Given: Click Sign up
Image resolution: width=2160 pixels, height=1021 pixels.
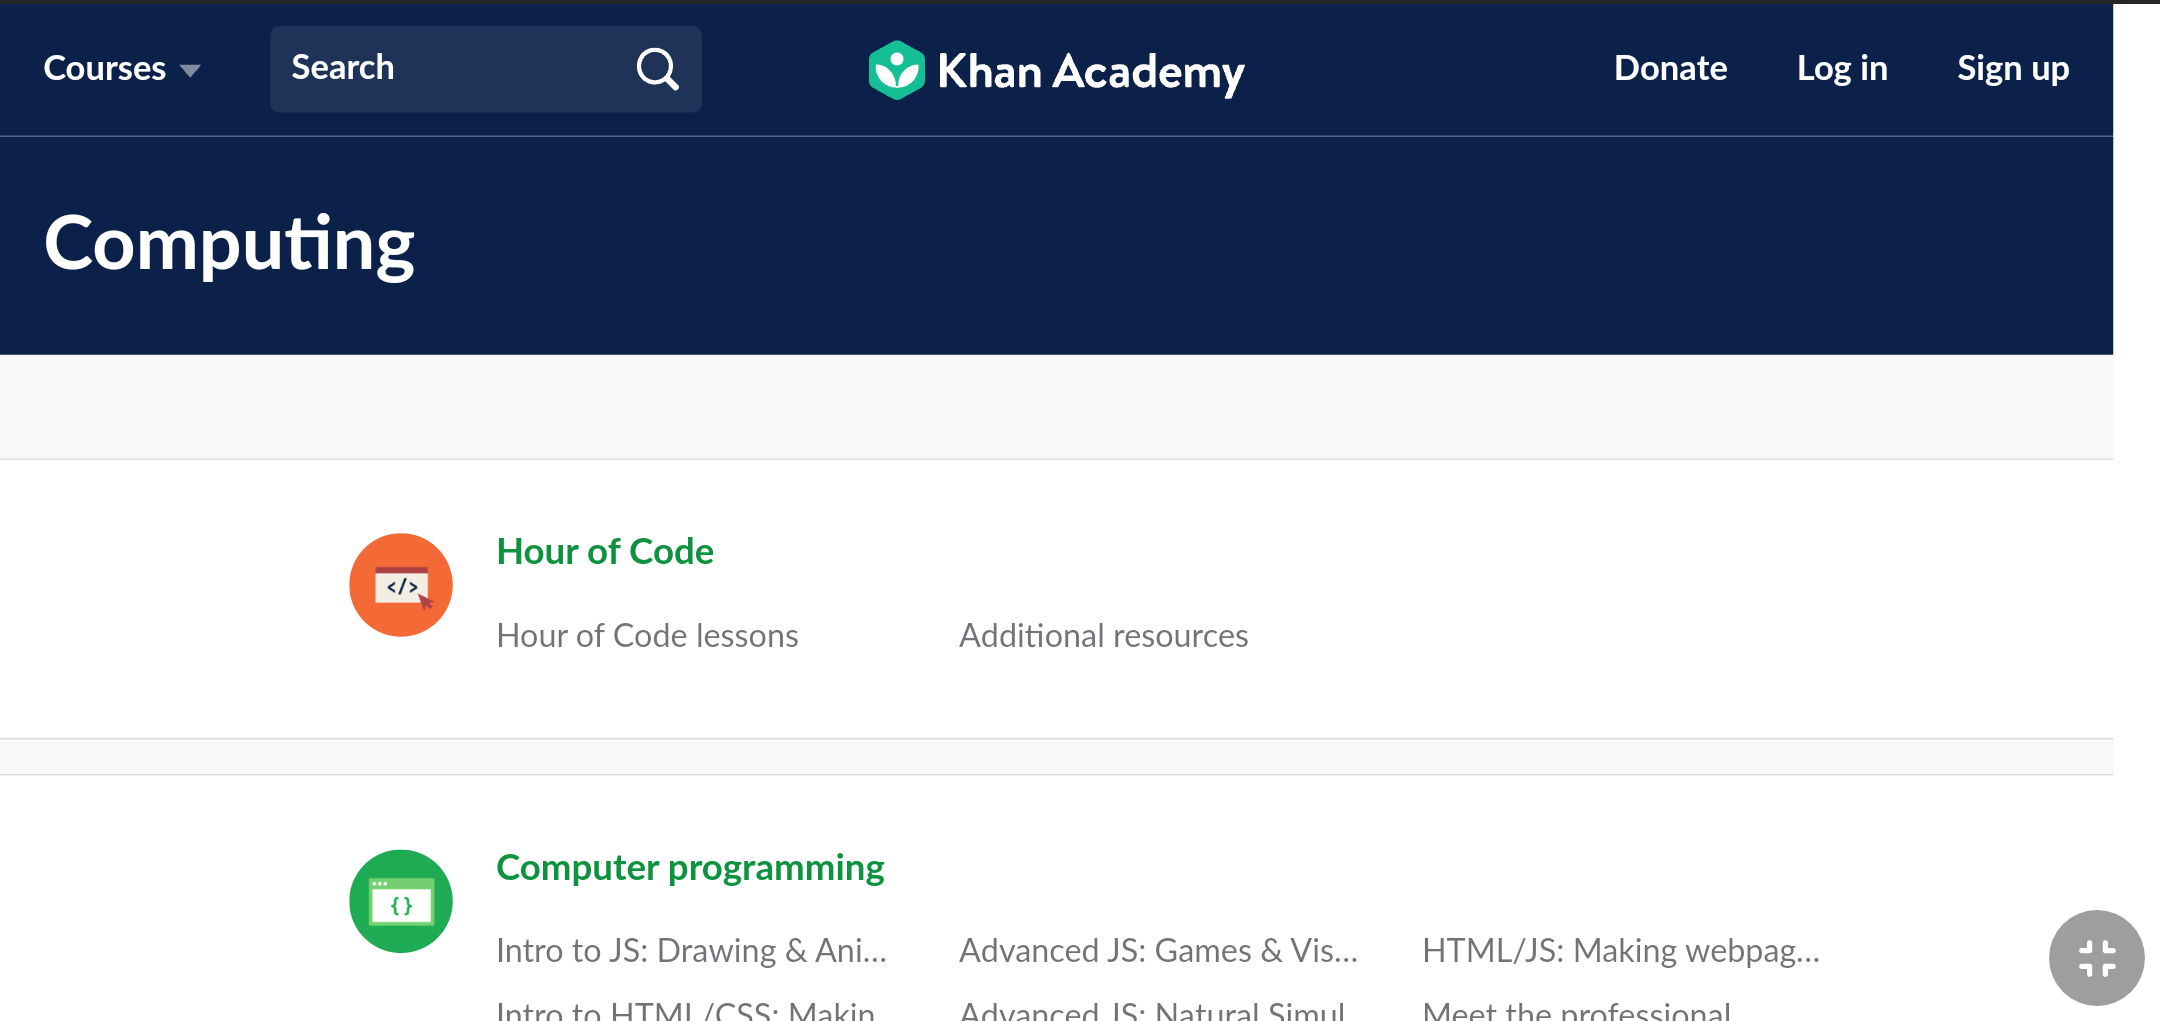Looking at the screenshot, I should click(2013, 68).
